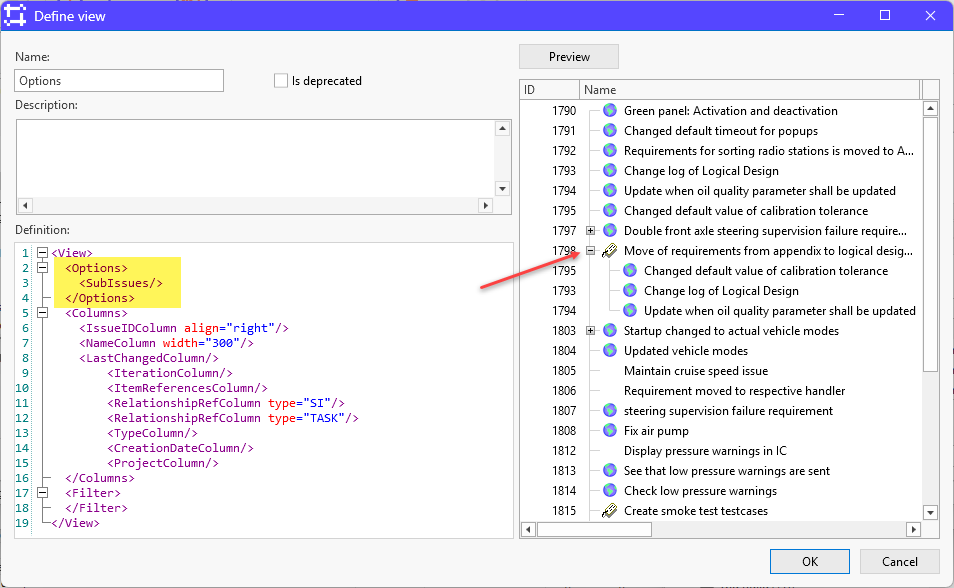Click Description horizontal scrollbar left arrow

(24, 205)
